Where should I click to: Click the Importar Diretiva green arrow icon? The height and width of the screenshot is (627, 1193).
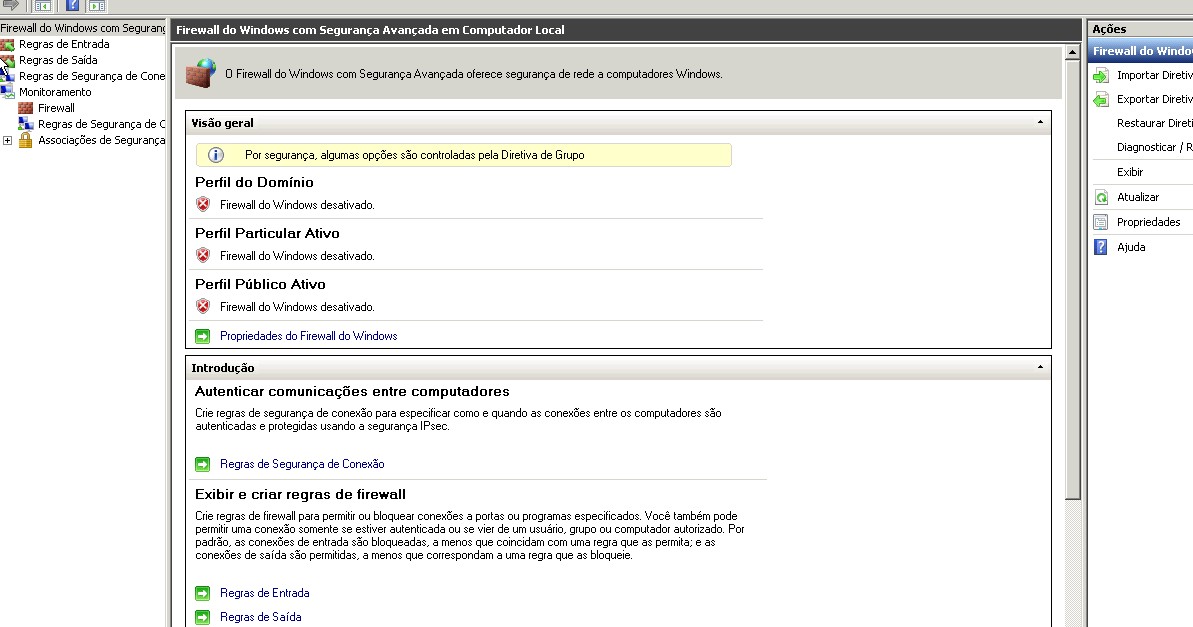[x=1101, y=75]
